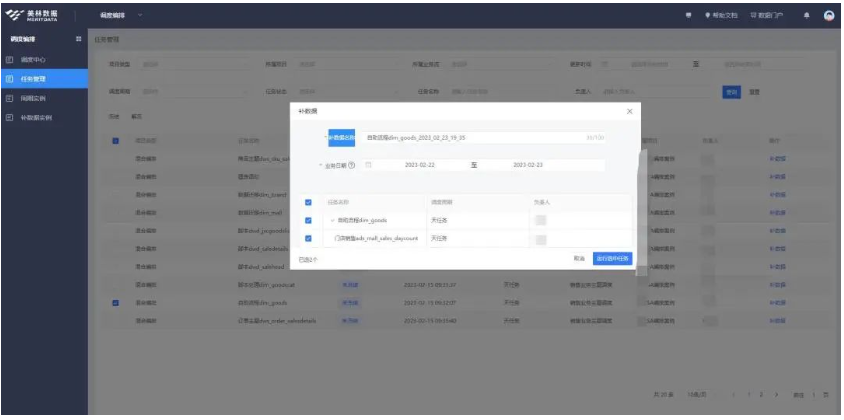Click the notification bell icon
This screenshot has width=844, height=420.
pyautogui.click(x=807, y=15)
